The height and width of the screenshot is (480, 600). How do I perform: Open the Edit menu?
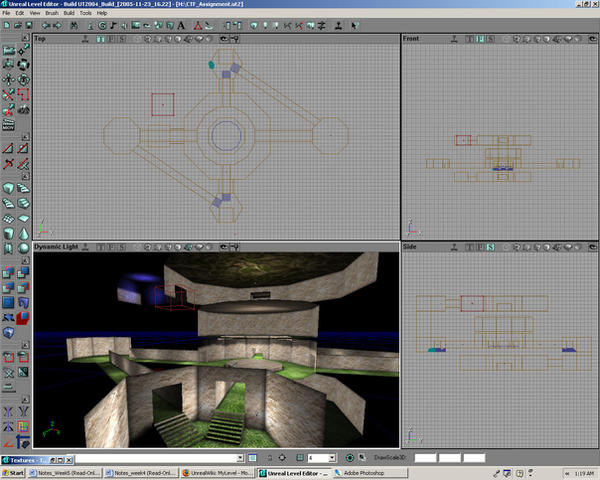(x=20, y=13)
